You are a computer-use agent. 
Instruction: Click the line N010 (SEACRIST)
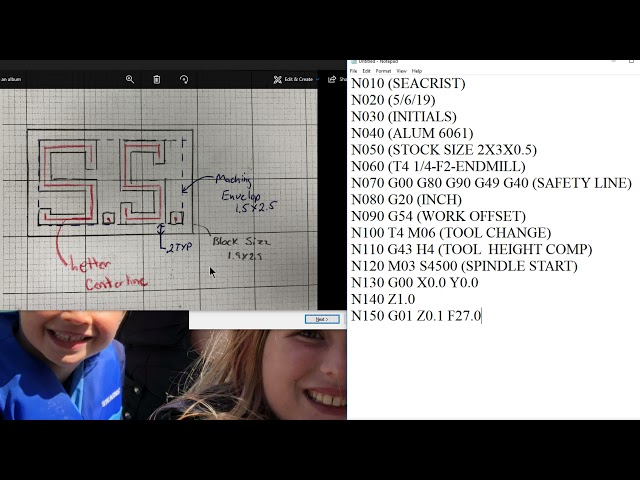point(408,83)
